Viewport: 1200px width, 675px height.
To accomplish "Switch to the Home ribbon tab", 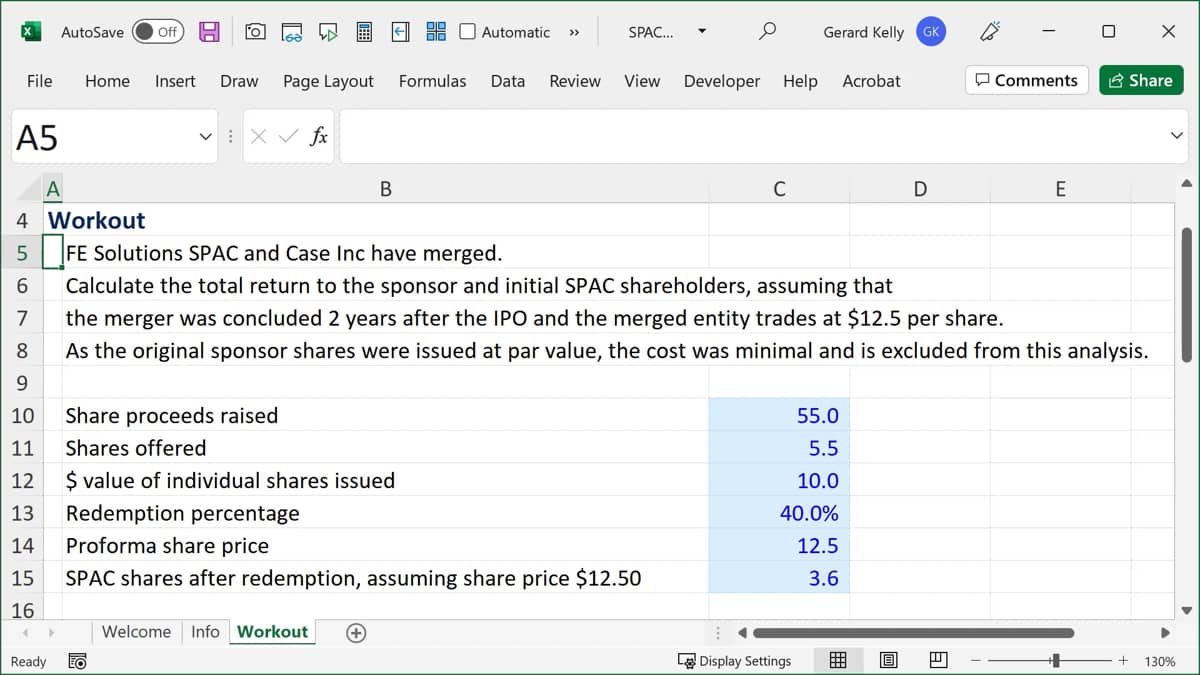I will pyautogui.click(x=107, y=81).
